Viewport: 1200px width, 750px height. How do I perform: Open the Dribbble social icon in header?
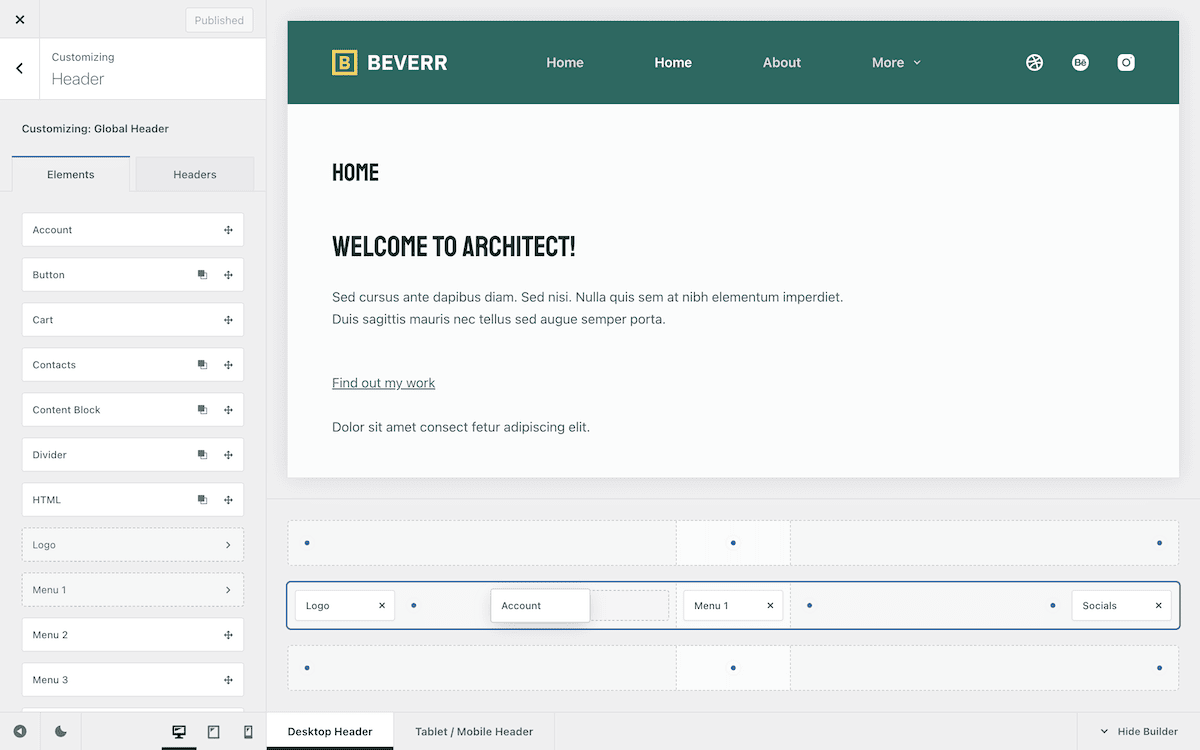1034,62
